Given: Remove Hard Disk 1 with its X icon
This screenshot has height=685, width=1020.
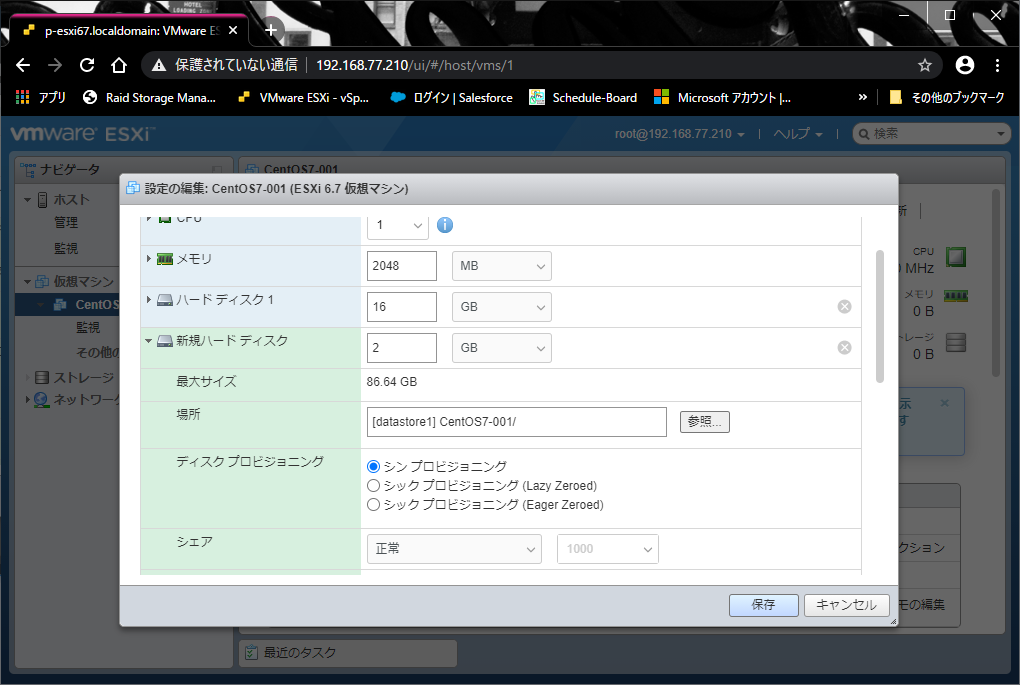Looking at the screenshot, I should [844, 306].
